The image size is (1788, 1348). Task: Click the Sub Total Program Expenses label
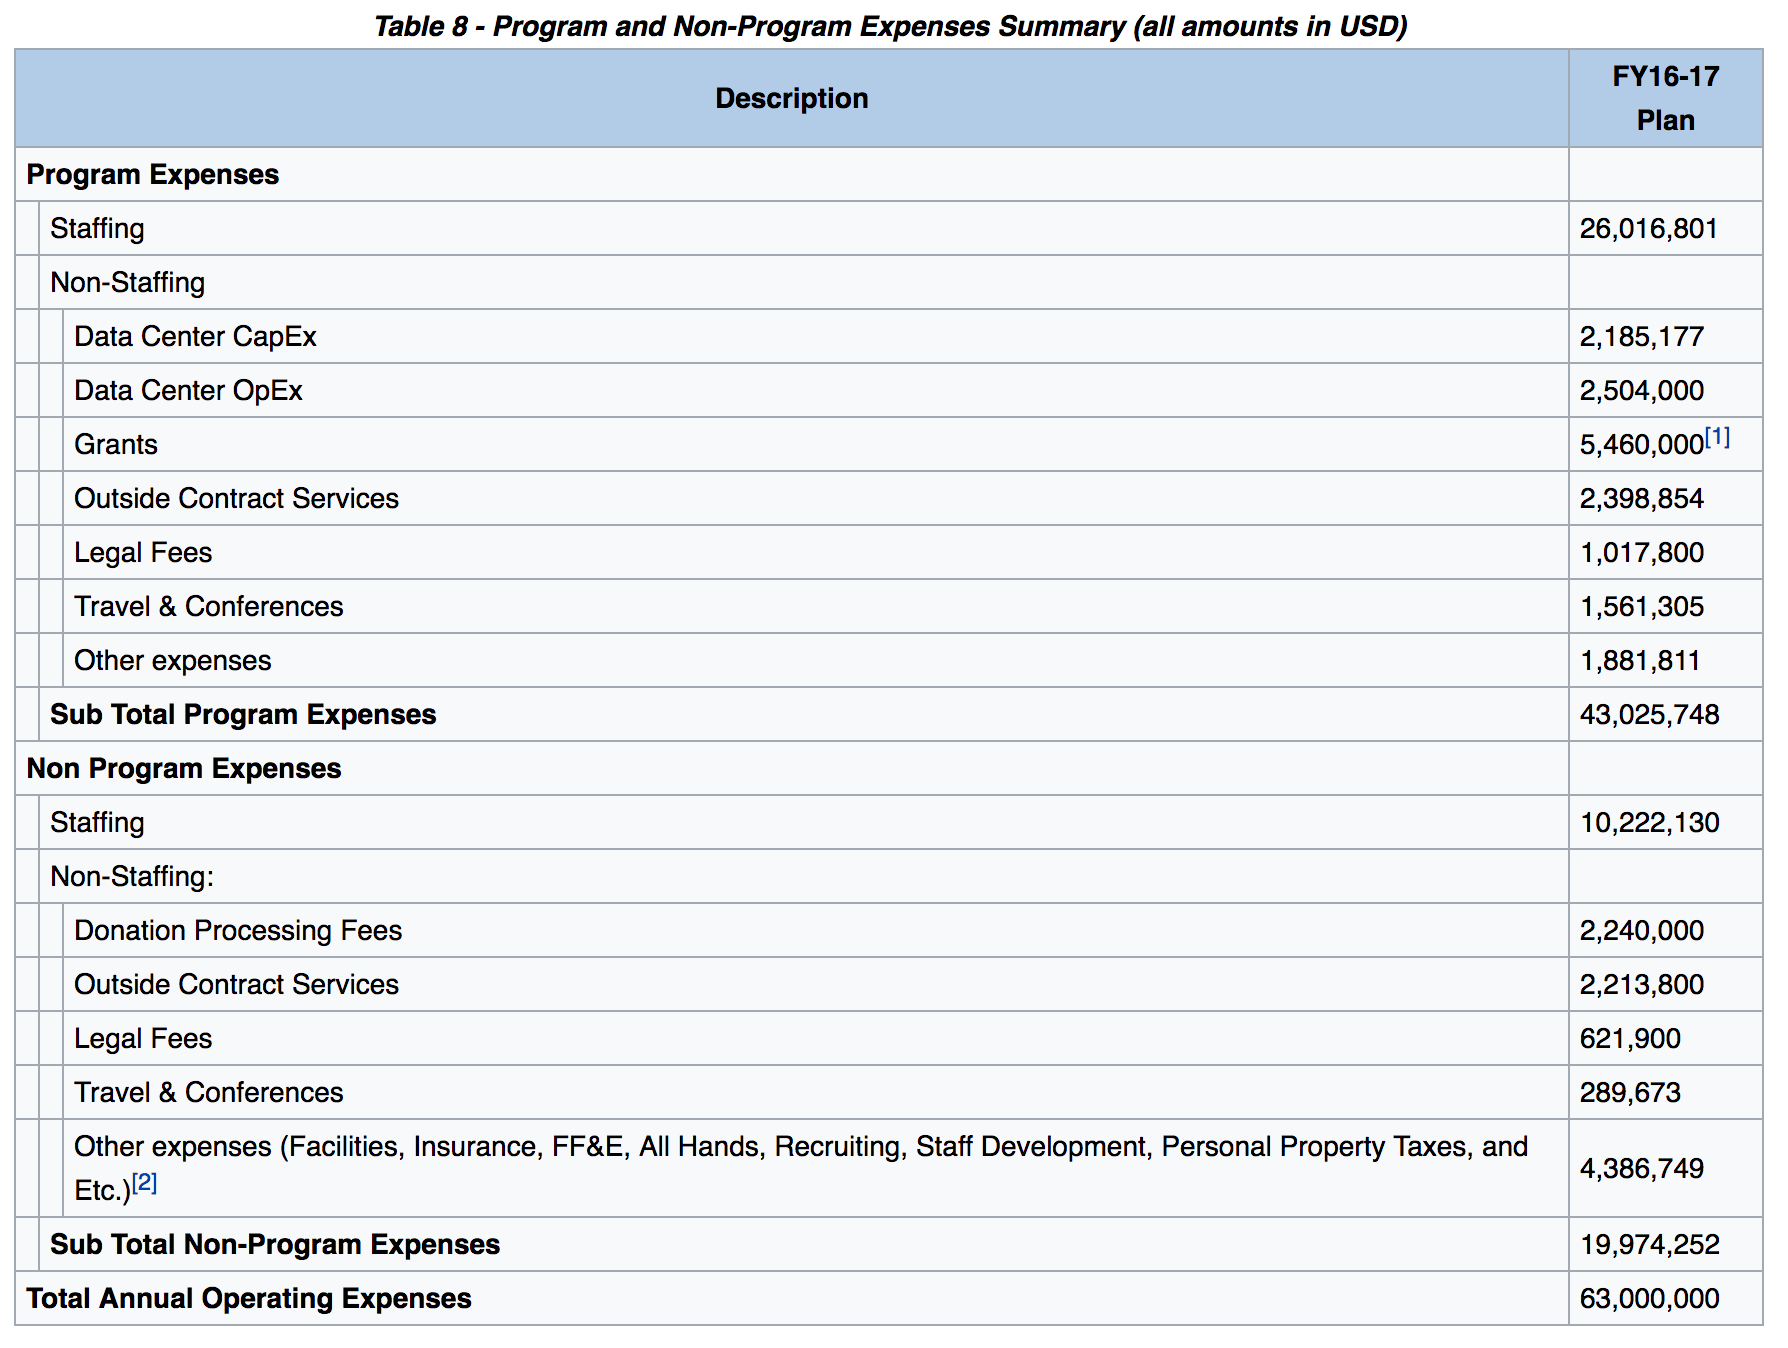[x=243, y=714]
